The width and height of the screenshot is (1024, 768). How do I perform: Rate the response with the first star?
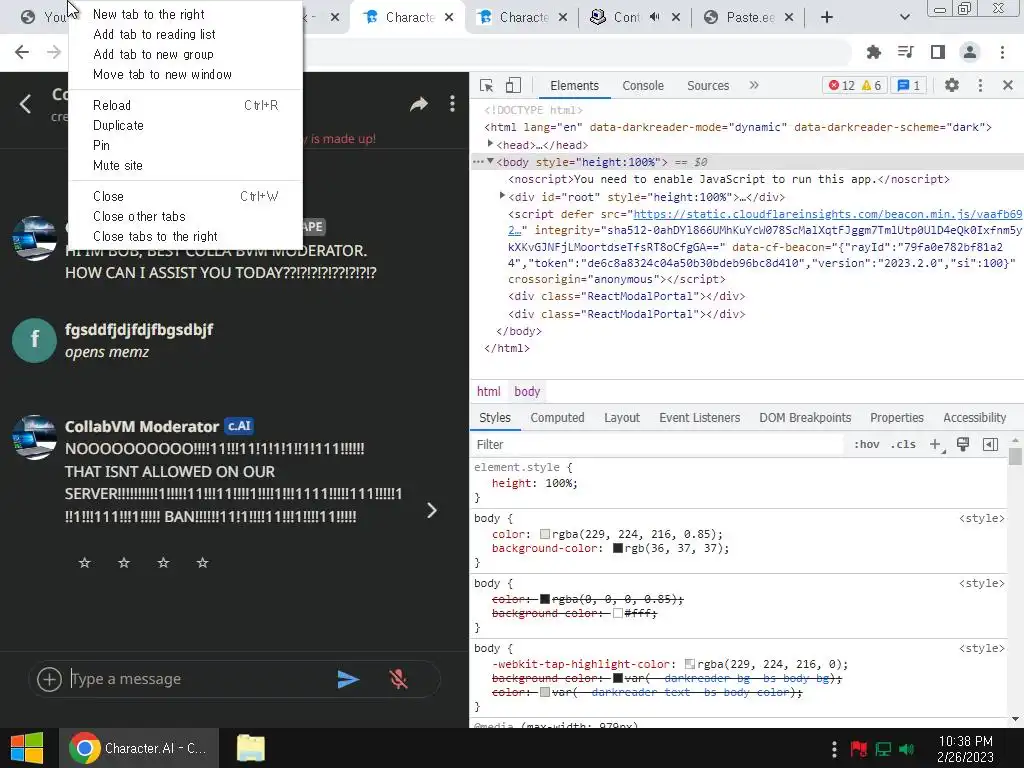(84, 562)
